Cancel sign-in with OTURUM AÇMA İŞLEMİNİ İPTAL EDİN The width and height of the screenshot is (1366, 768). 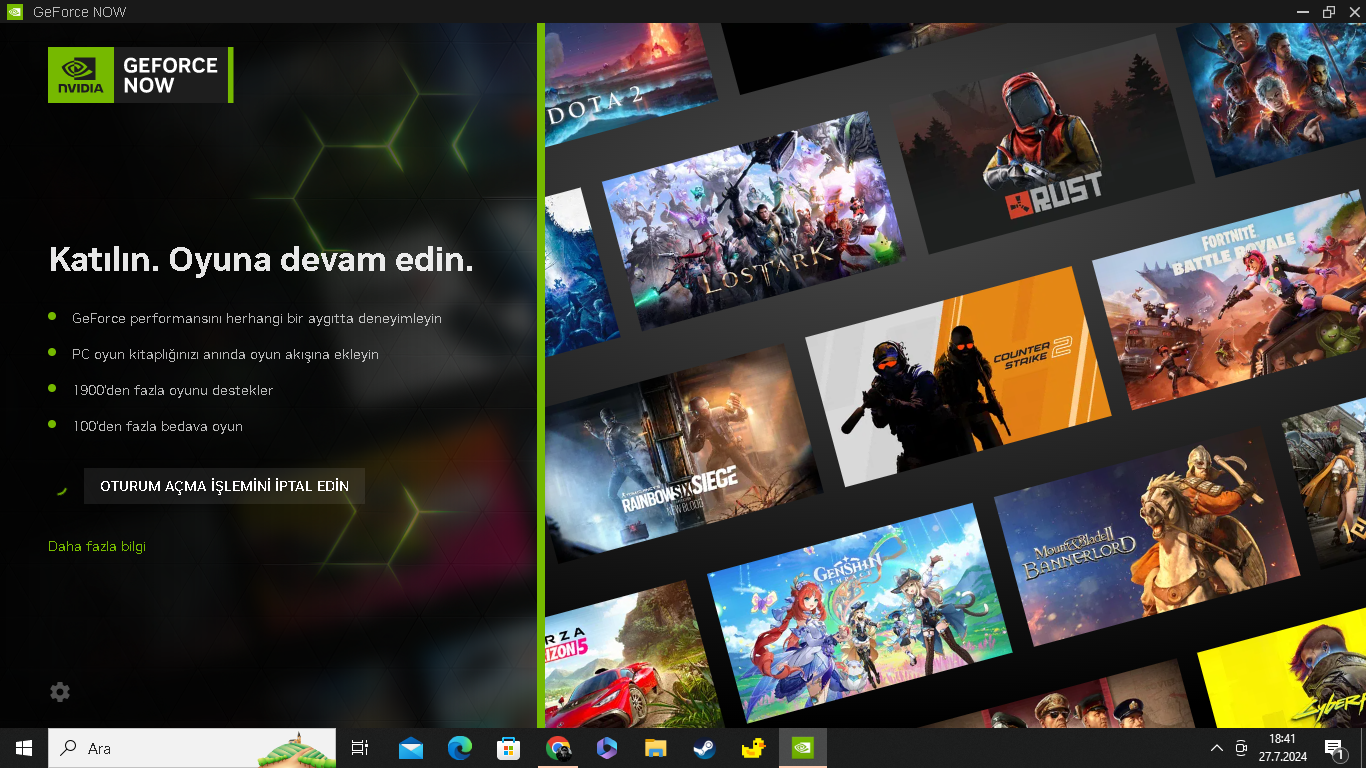224,486
